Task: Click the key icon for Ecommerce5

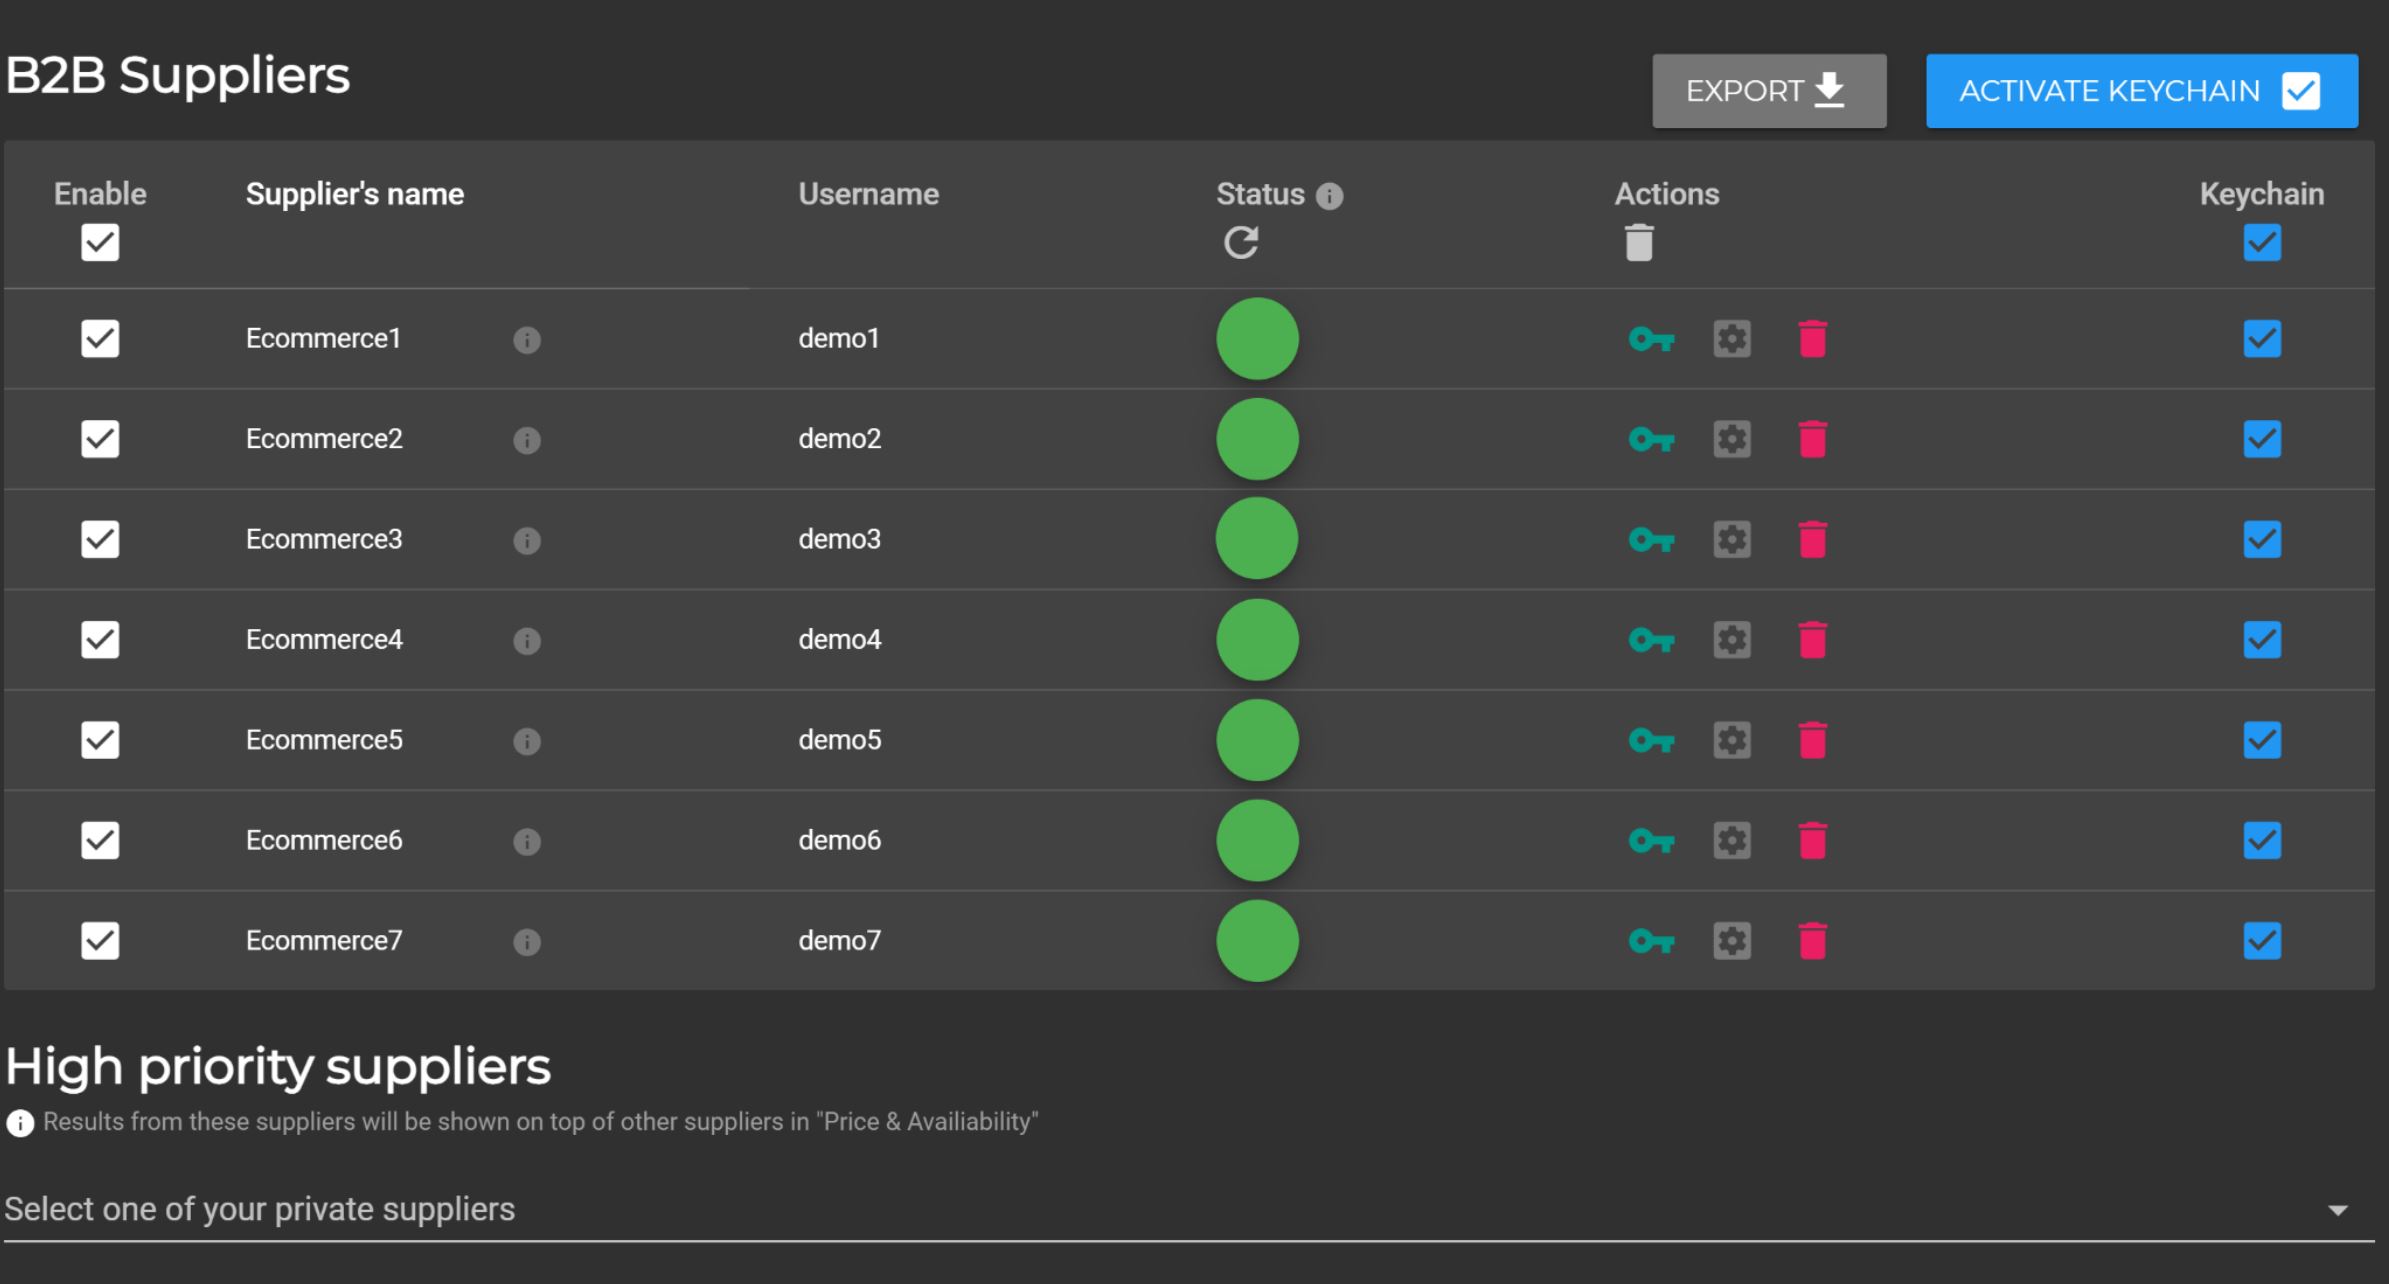Action: [x=1651, y=741]
